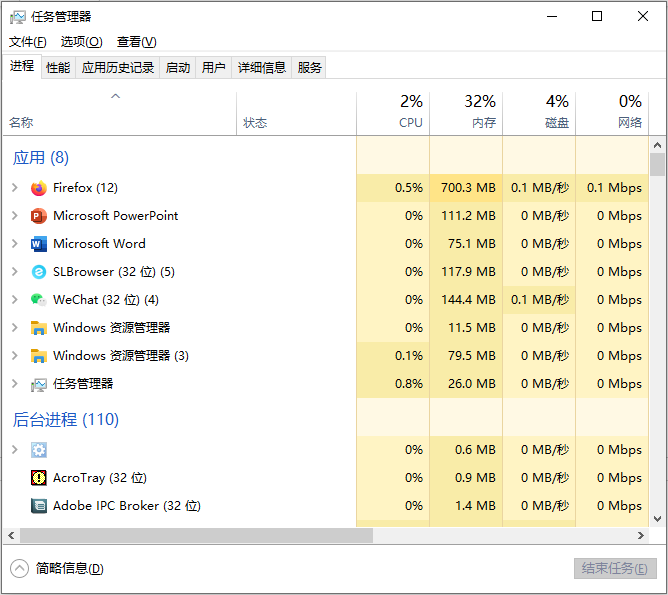The width and height of the screenshot is (668, 595).
Task: Sort by the 内存 column header
Action: (x=466, y=114)
